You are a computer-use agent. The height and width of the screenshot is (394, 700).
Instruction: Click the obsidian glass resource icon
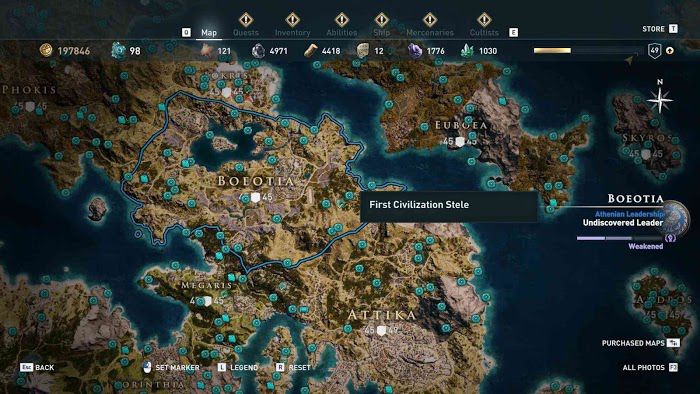415,51
